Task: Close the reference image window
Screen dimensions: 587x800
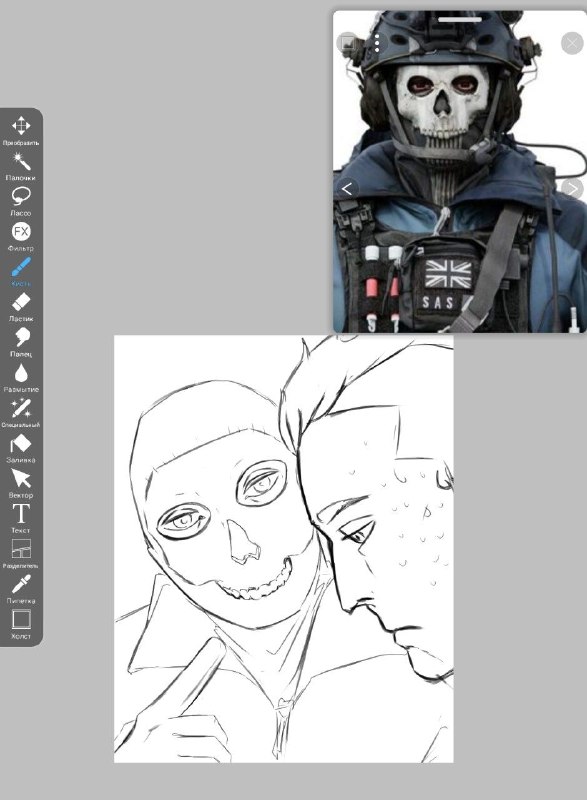Action: (572, 43)
